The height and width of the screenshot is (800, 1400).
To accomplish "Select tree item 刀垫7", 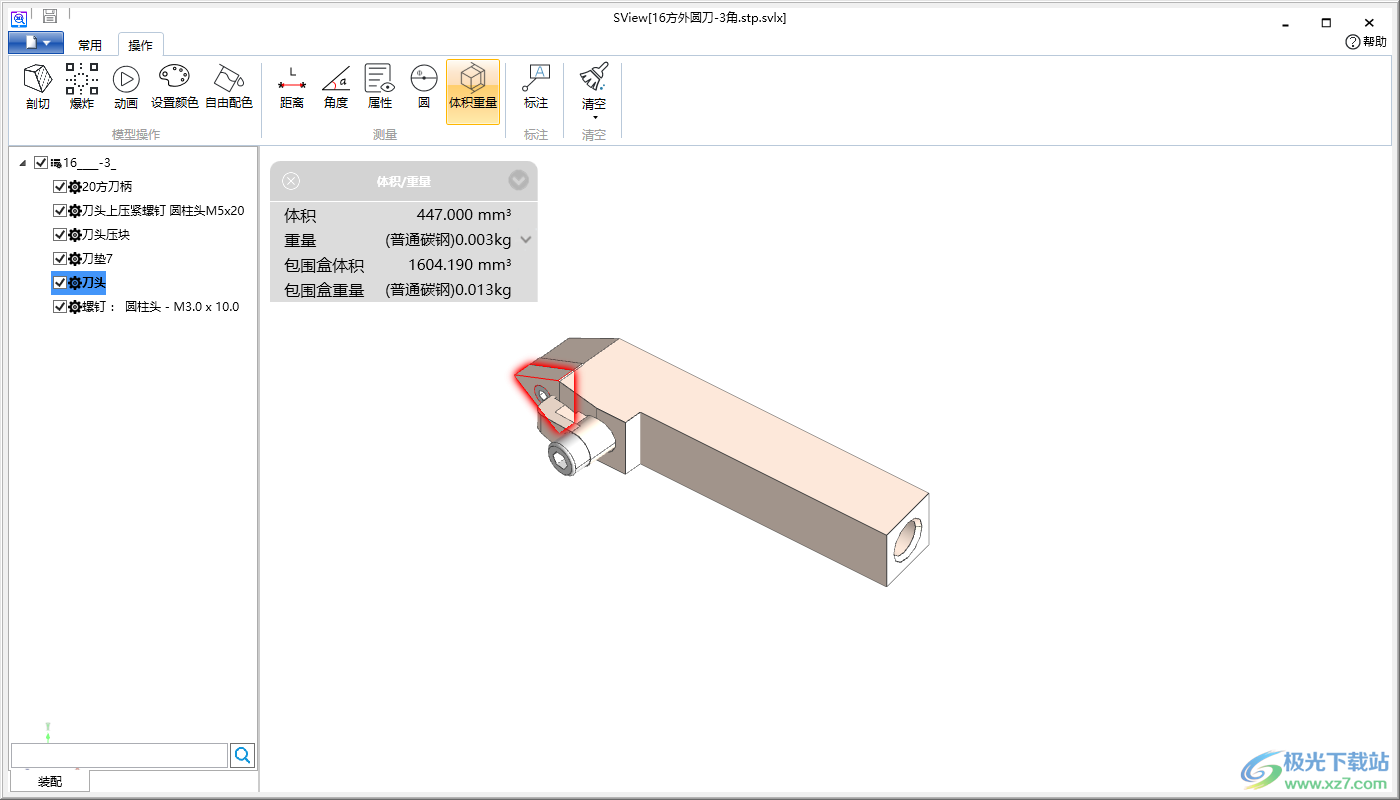I will (x=97, y=258).
